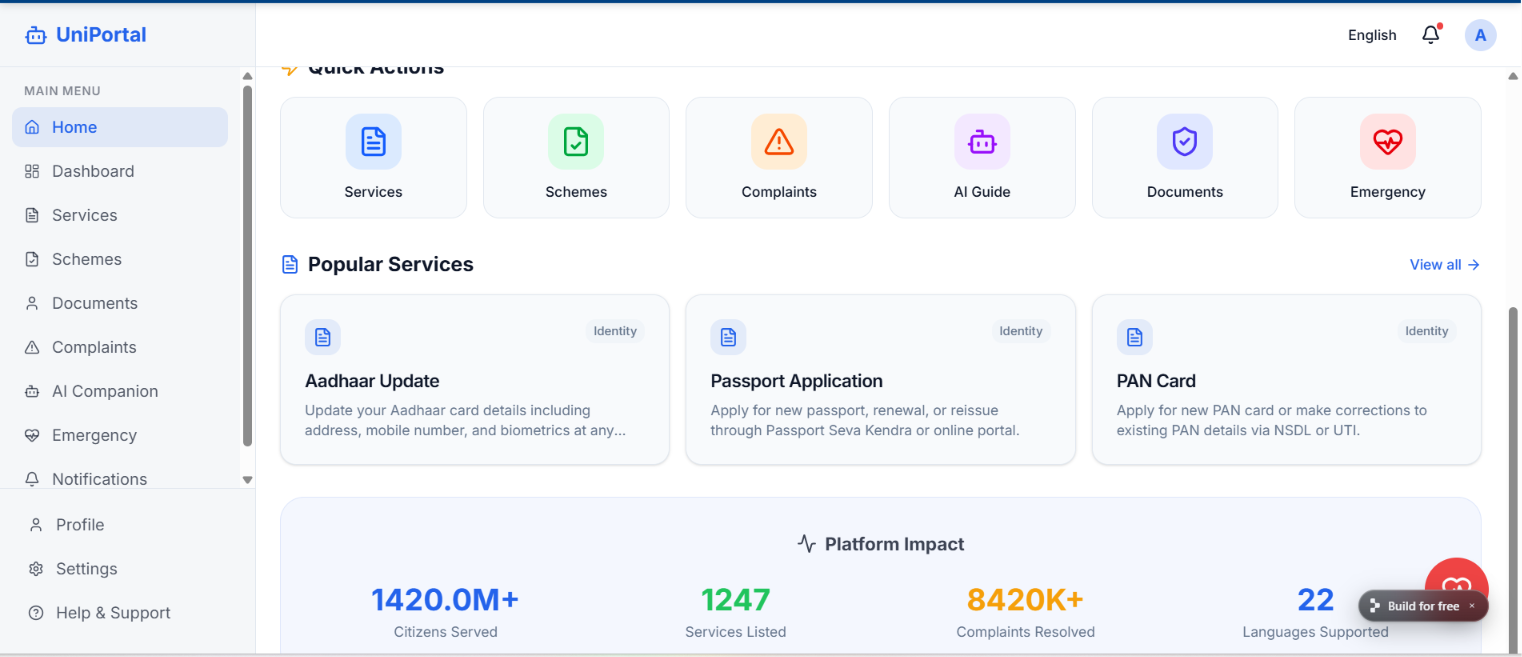Open the user avatar labeled A
Viewport: 1522px width, 657px height.
coord(1481,35)
